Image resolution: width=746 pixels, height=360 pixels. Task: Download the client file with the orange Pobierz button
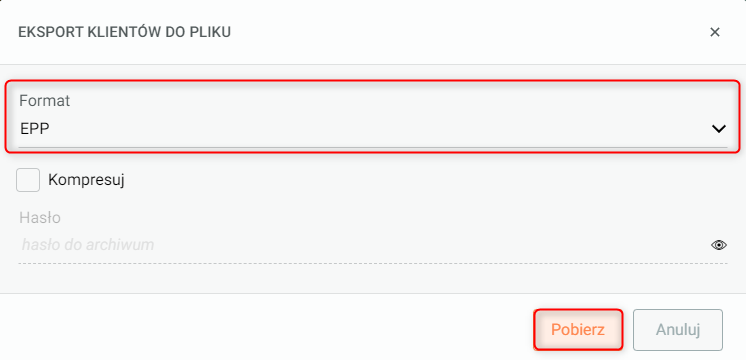[x=578, y=330]
